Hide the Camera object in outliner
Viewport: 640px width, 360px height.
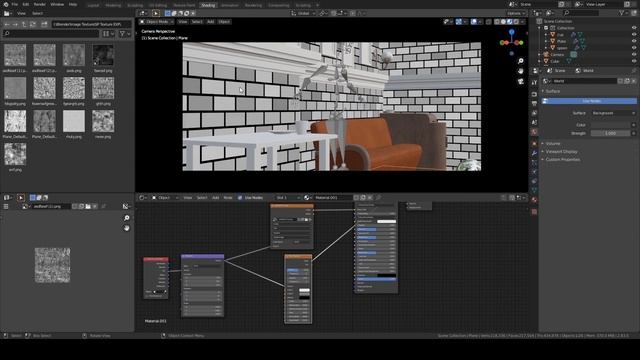click(x=634, y=55)
